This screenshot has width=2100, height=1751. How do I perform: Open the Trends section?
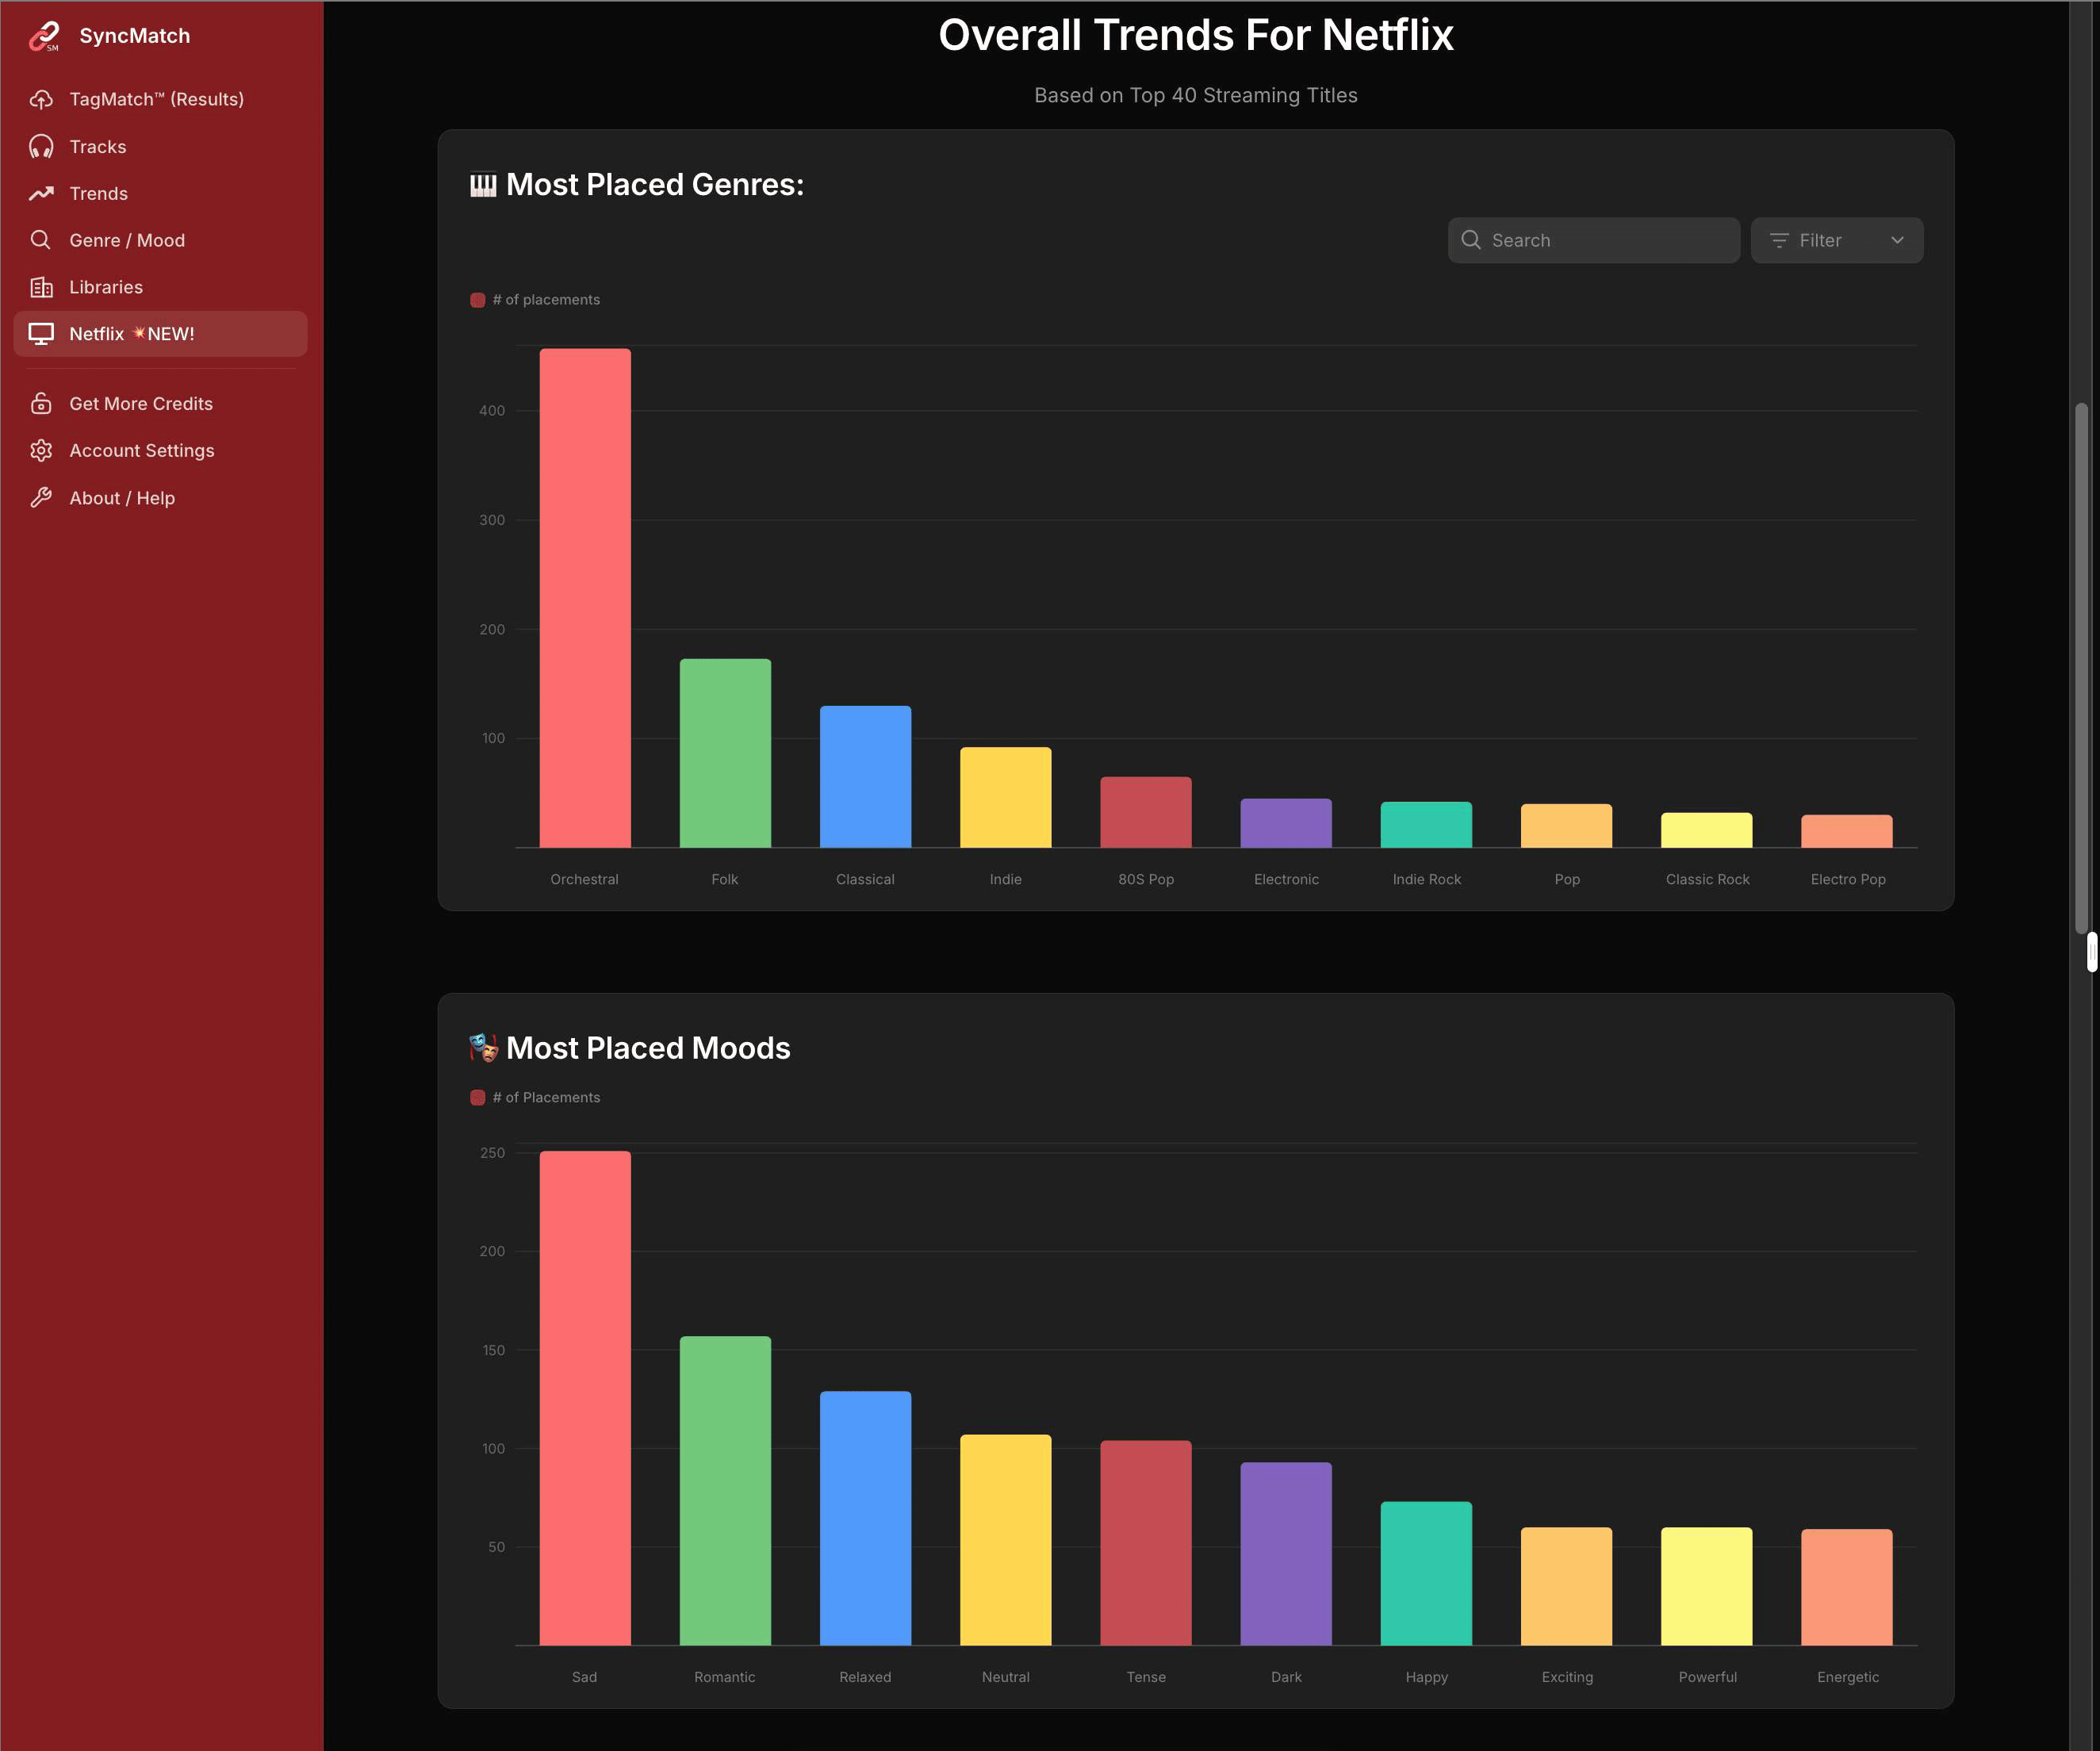[x=160, y=194]
